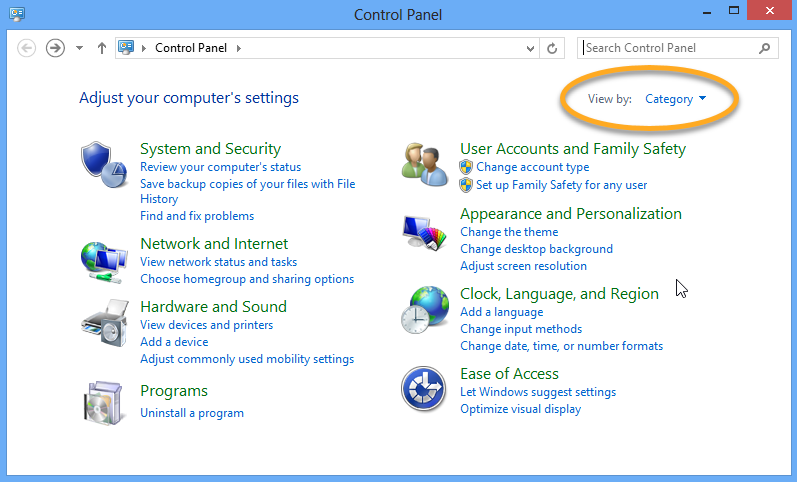Click the Control Panel breadcrumb in address bar
Screen dimensions: 797x482
pos(189,48)
